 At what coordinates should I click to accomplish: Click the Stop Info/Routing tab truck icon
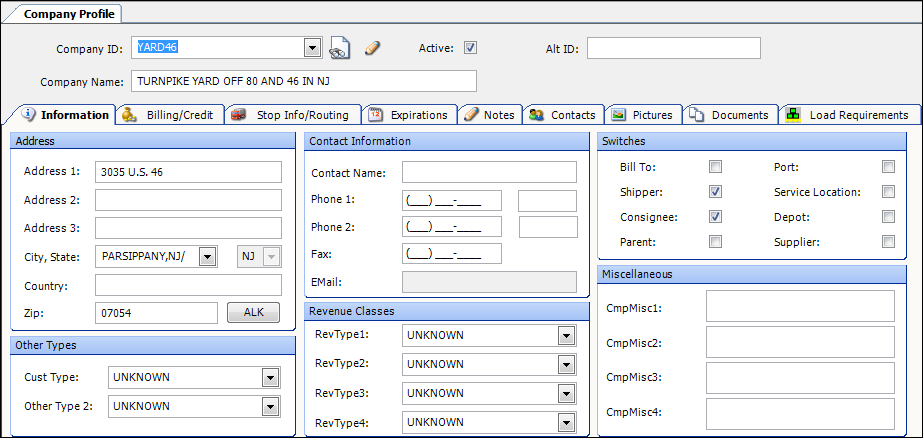(239, 115)
